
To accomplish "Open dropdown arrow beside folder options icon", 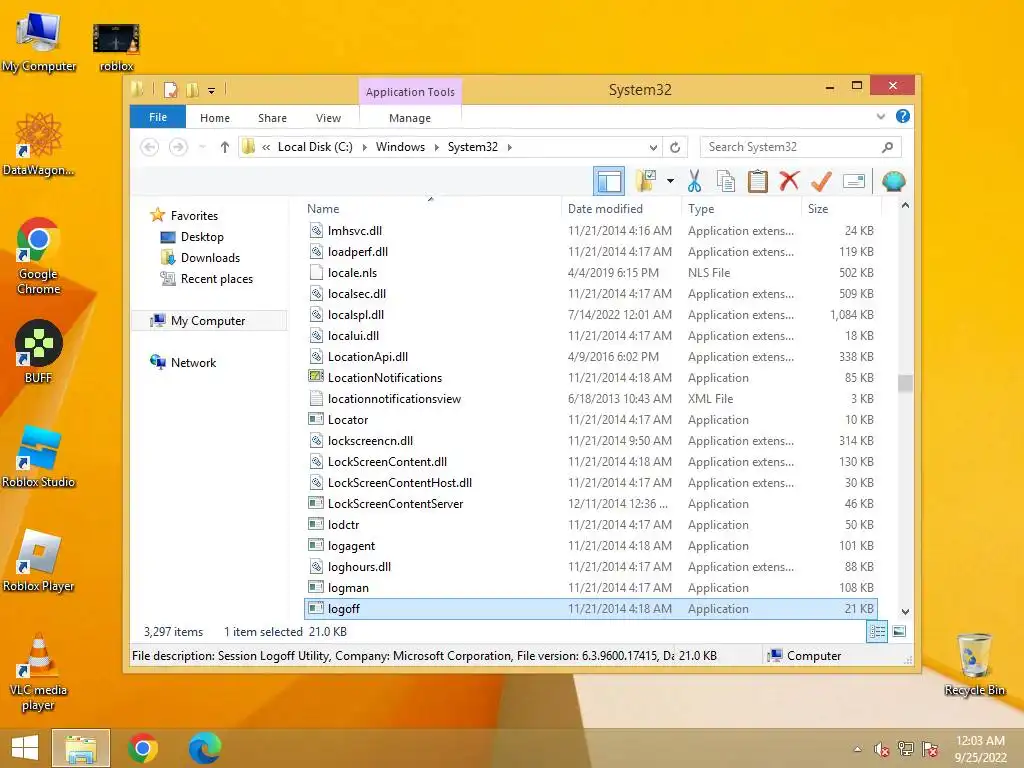I will (671, 182).
